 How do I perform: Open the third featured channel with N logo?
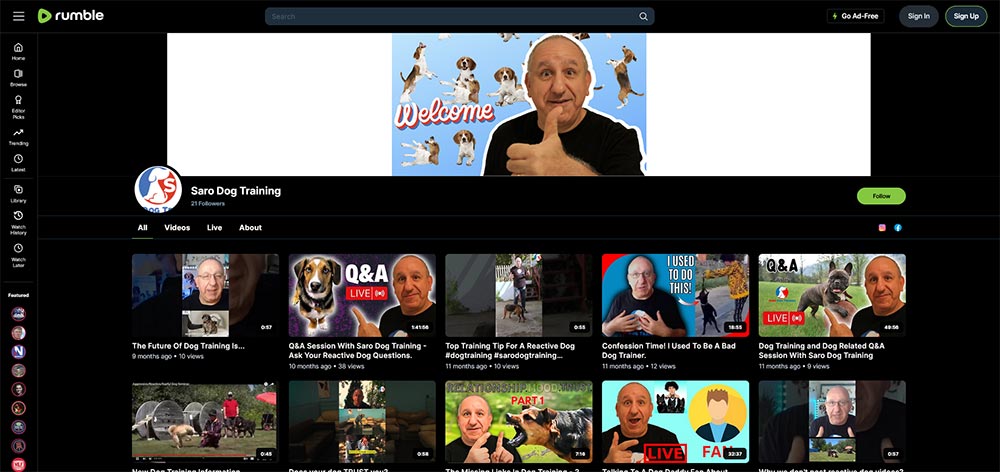(x=18, y=351)
